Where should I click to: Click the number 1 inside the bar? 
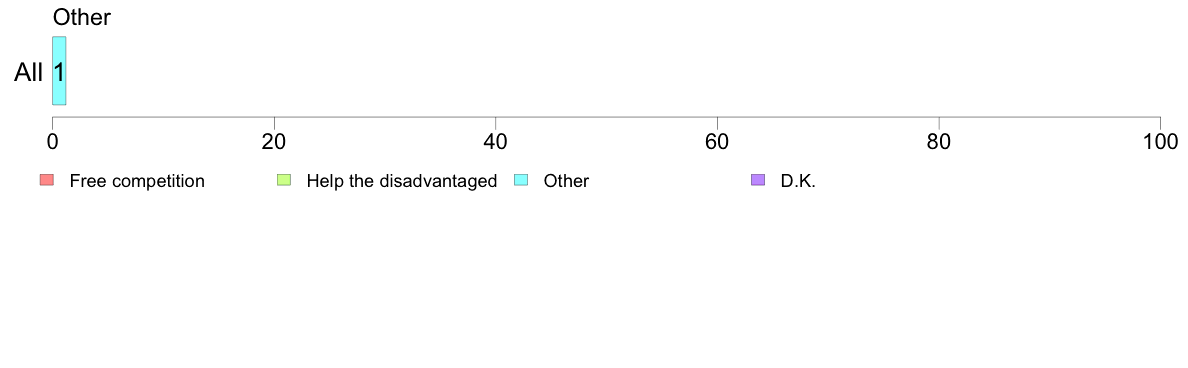[x=59, y=73]
